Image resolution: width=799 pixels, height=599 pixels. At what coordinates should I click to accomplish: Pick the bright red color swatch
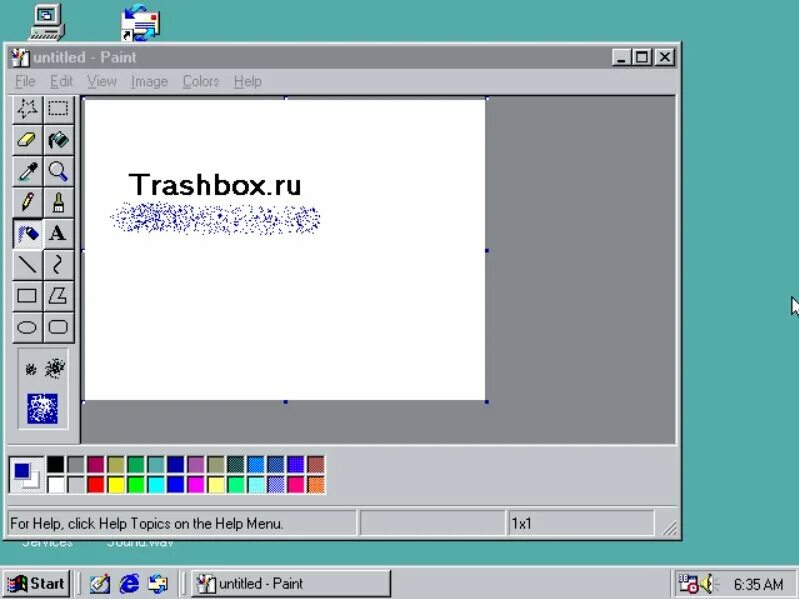(x=95, y=484)
